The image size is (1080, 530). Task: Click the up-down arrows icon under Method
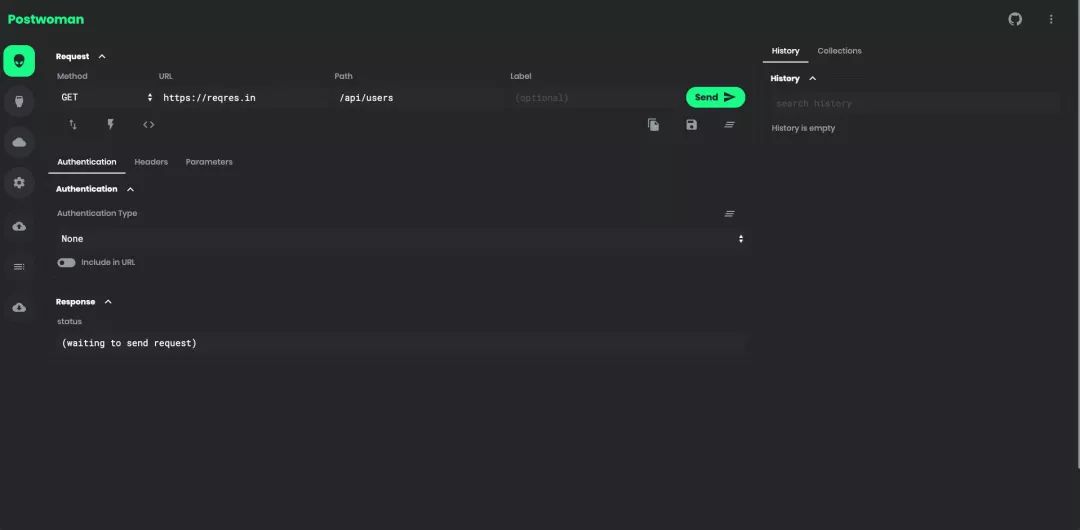(73, 125)
